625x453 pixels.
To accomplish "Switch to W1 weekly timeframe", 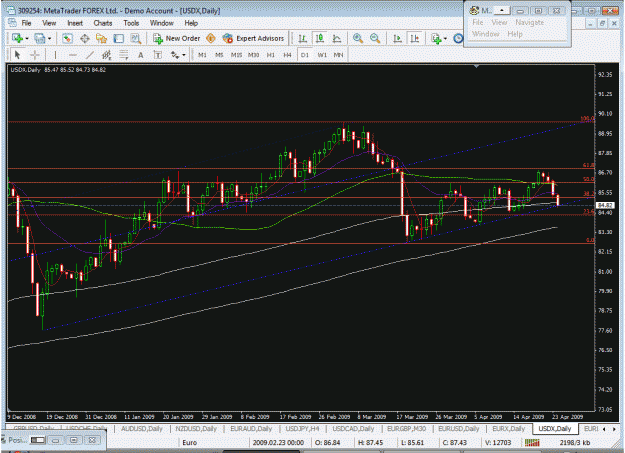I will coord(322,55).
